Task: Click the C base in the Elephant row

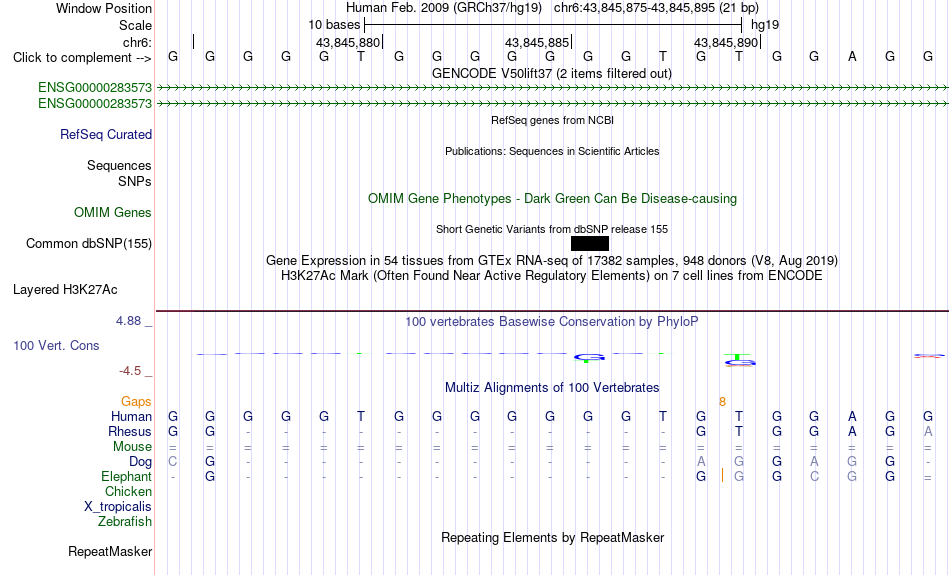Action: 814,477
